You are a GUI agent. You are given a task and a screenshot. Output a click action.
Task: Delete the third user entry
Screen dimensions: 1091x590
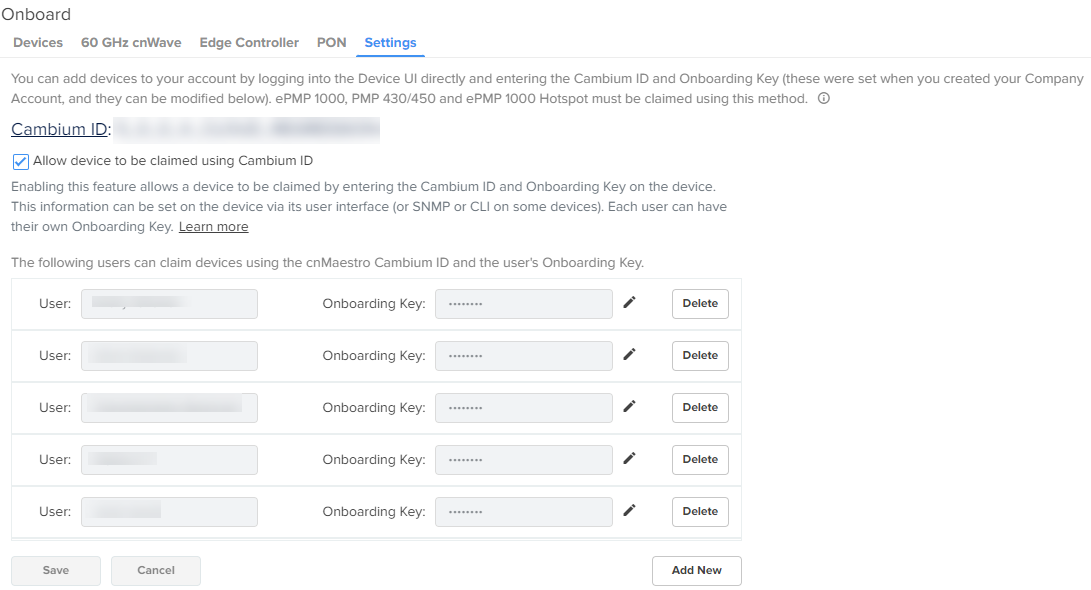[x=700, y=408]
